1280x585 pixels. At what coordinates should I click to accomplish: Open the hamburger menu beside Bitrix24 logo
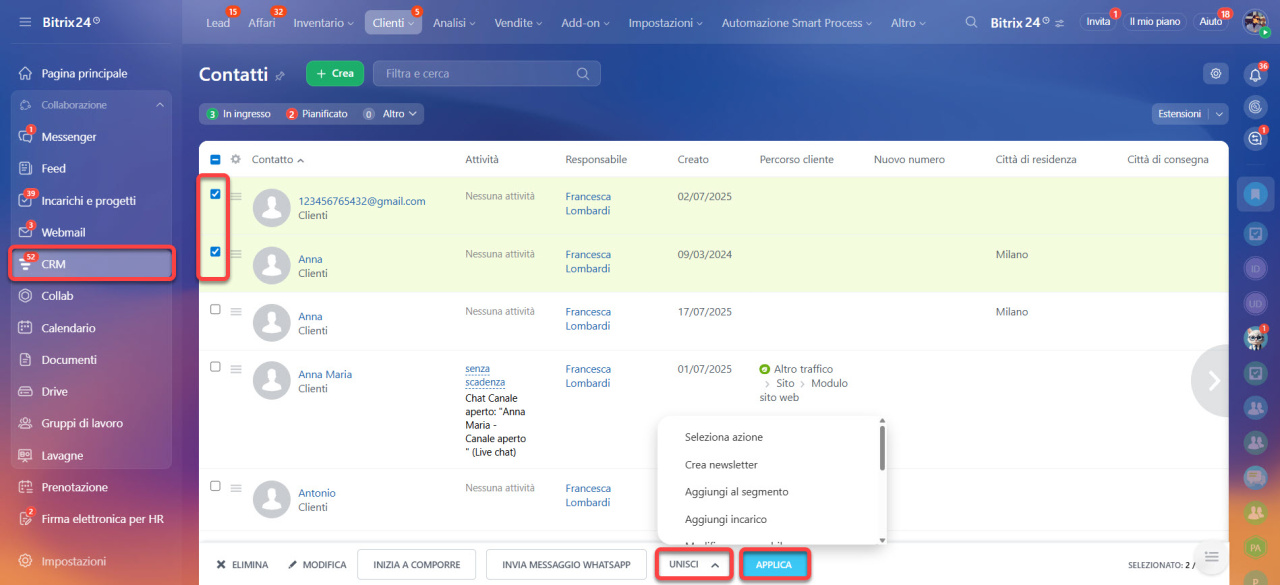coord(25,22)
